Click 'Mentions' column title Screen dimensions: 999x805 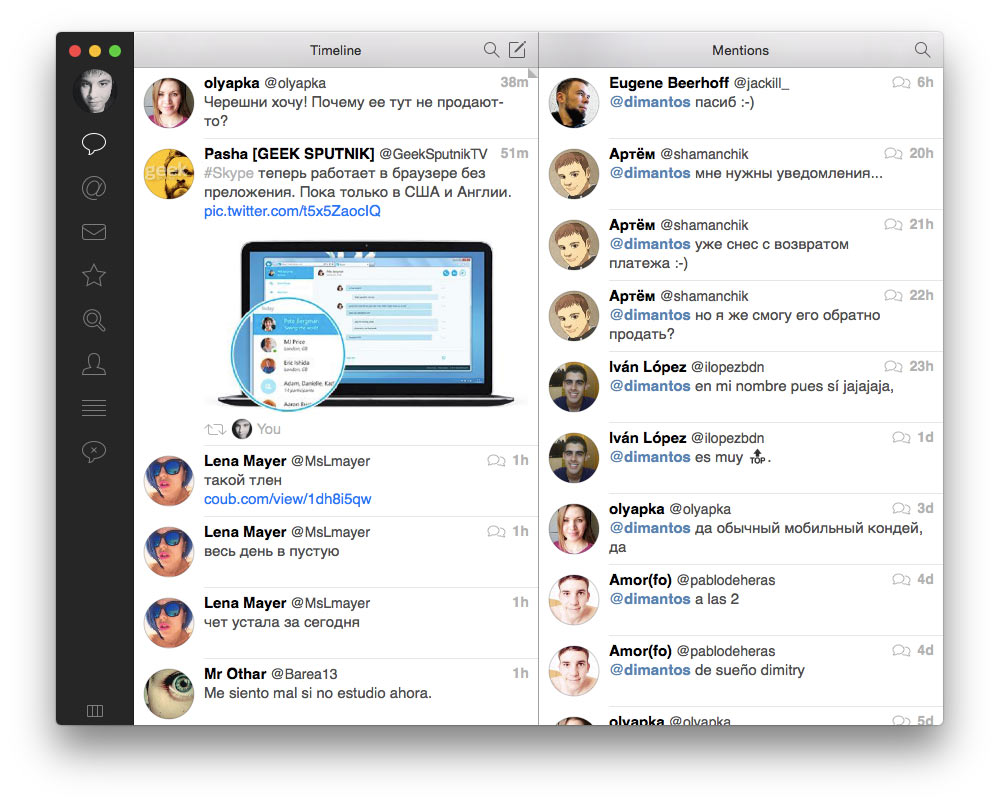click(x=740, y=50)
